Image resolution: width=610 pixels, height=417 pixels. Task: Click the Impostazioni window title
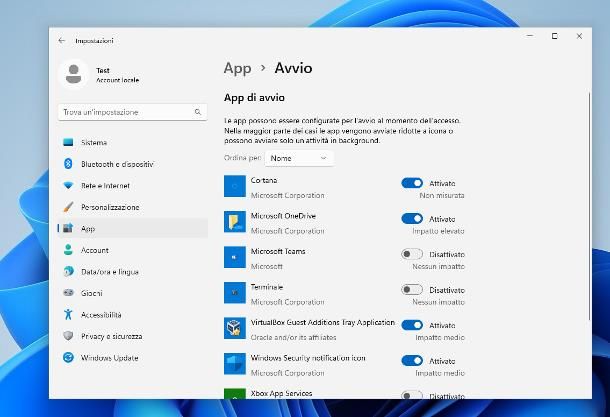(x=95, y=41)
